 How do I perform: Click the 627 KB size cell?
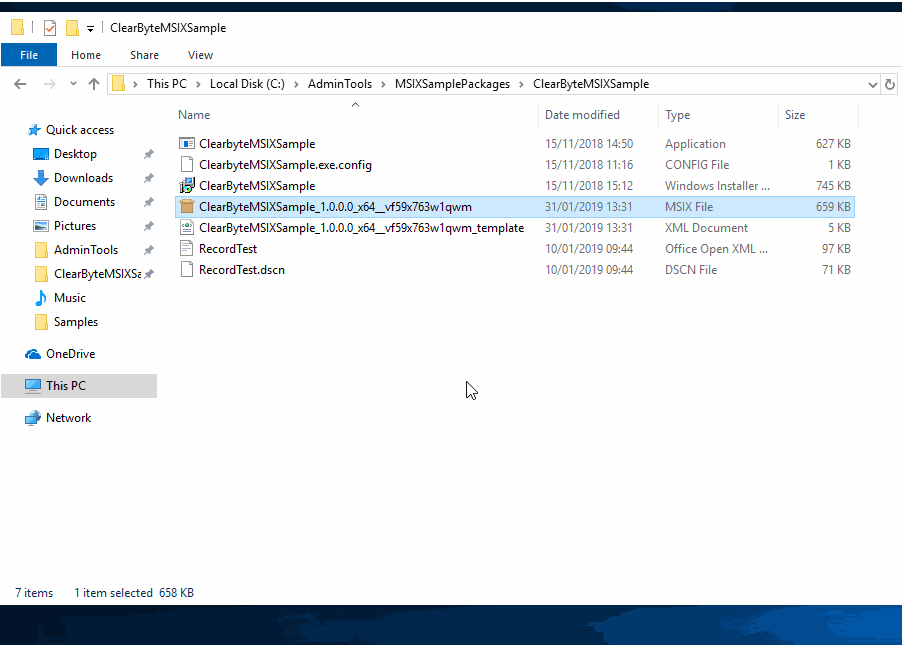(x=833, y=144)
